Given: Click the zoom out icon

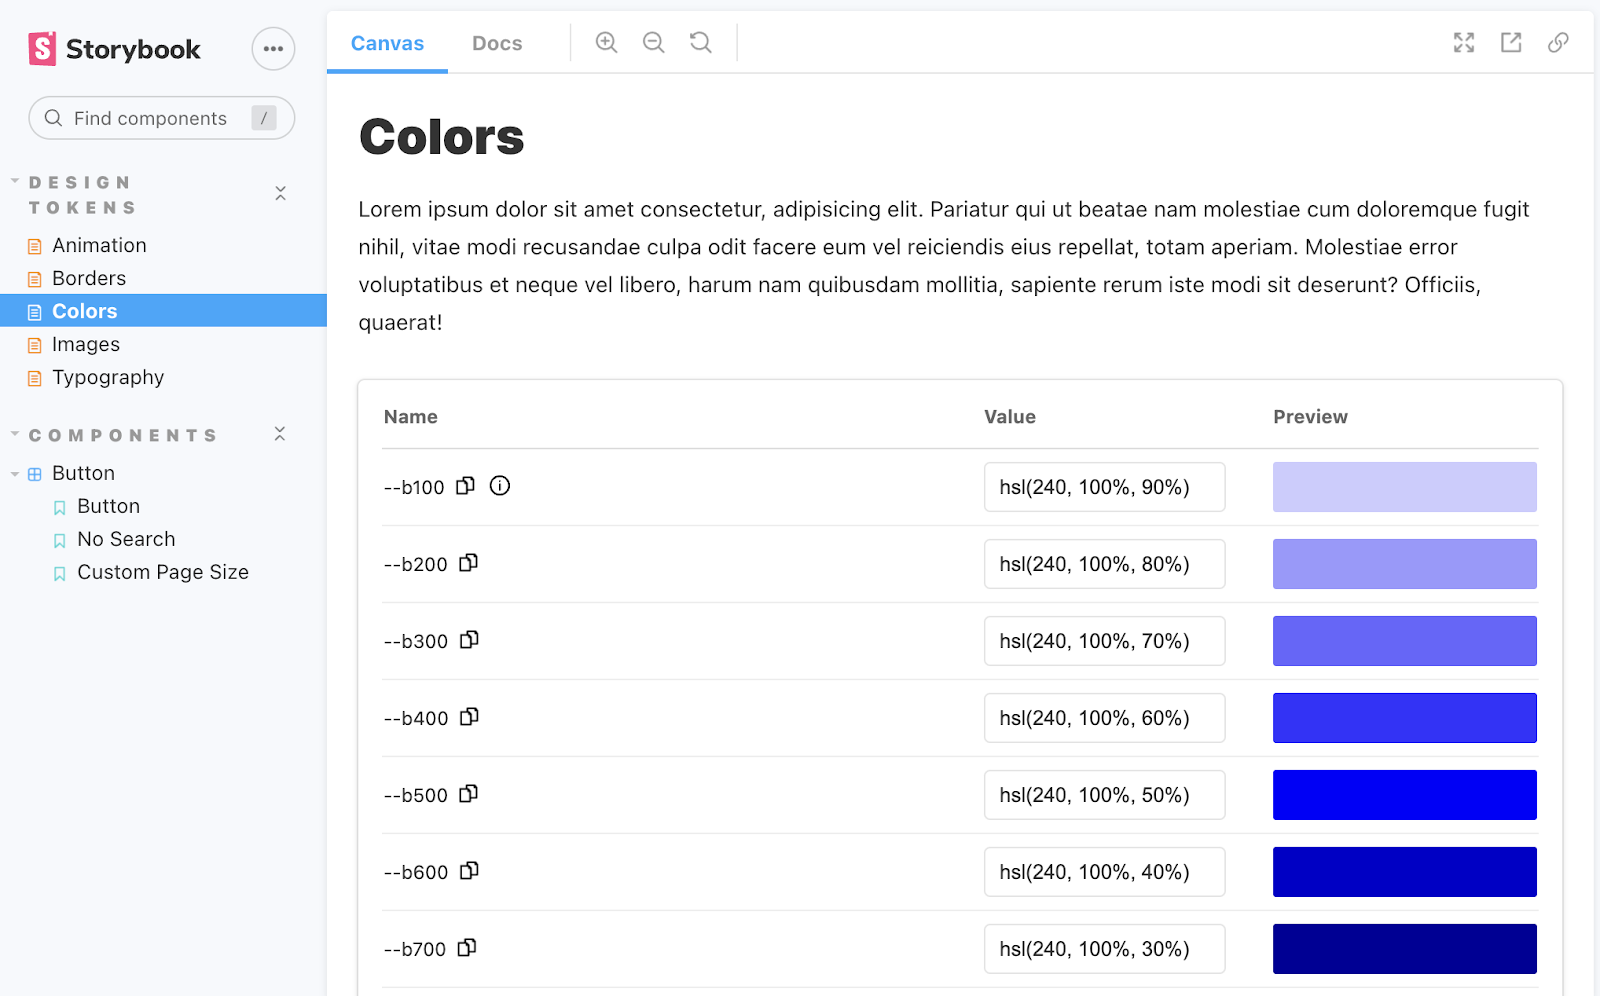Looking at the screenshot, I should (x=653, y=42).
